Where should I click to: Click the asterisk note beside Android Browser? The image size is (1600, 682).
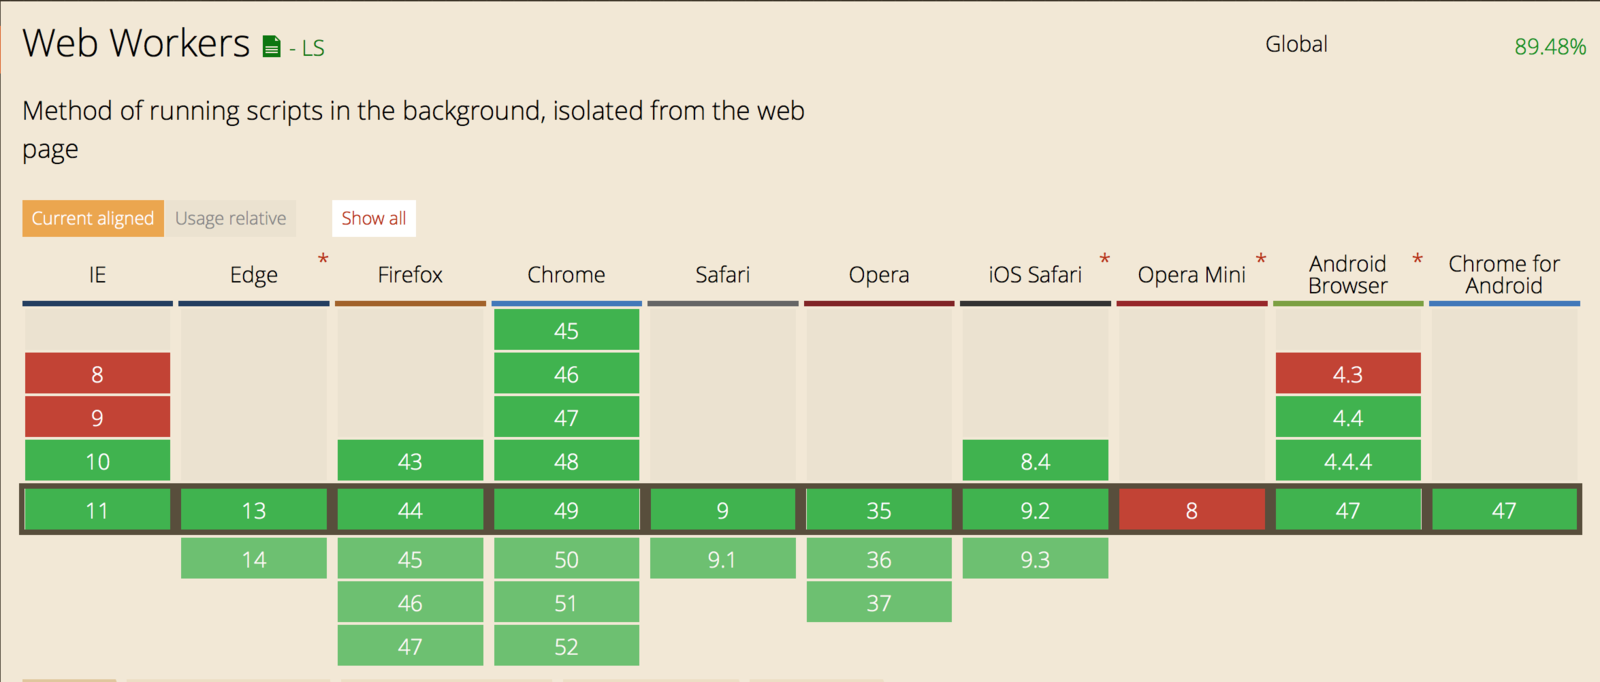point(1417,261)
